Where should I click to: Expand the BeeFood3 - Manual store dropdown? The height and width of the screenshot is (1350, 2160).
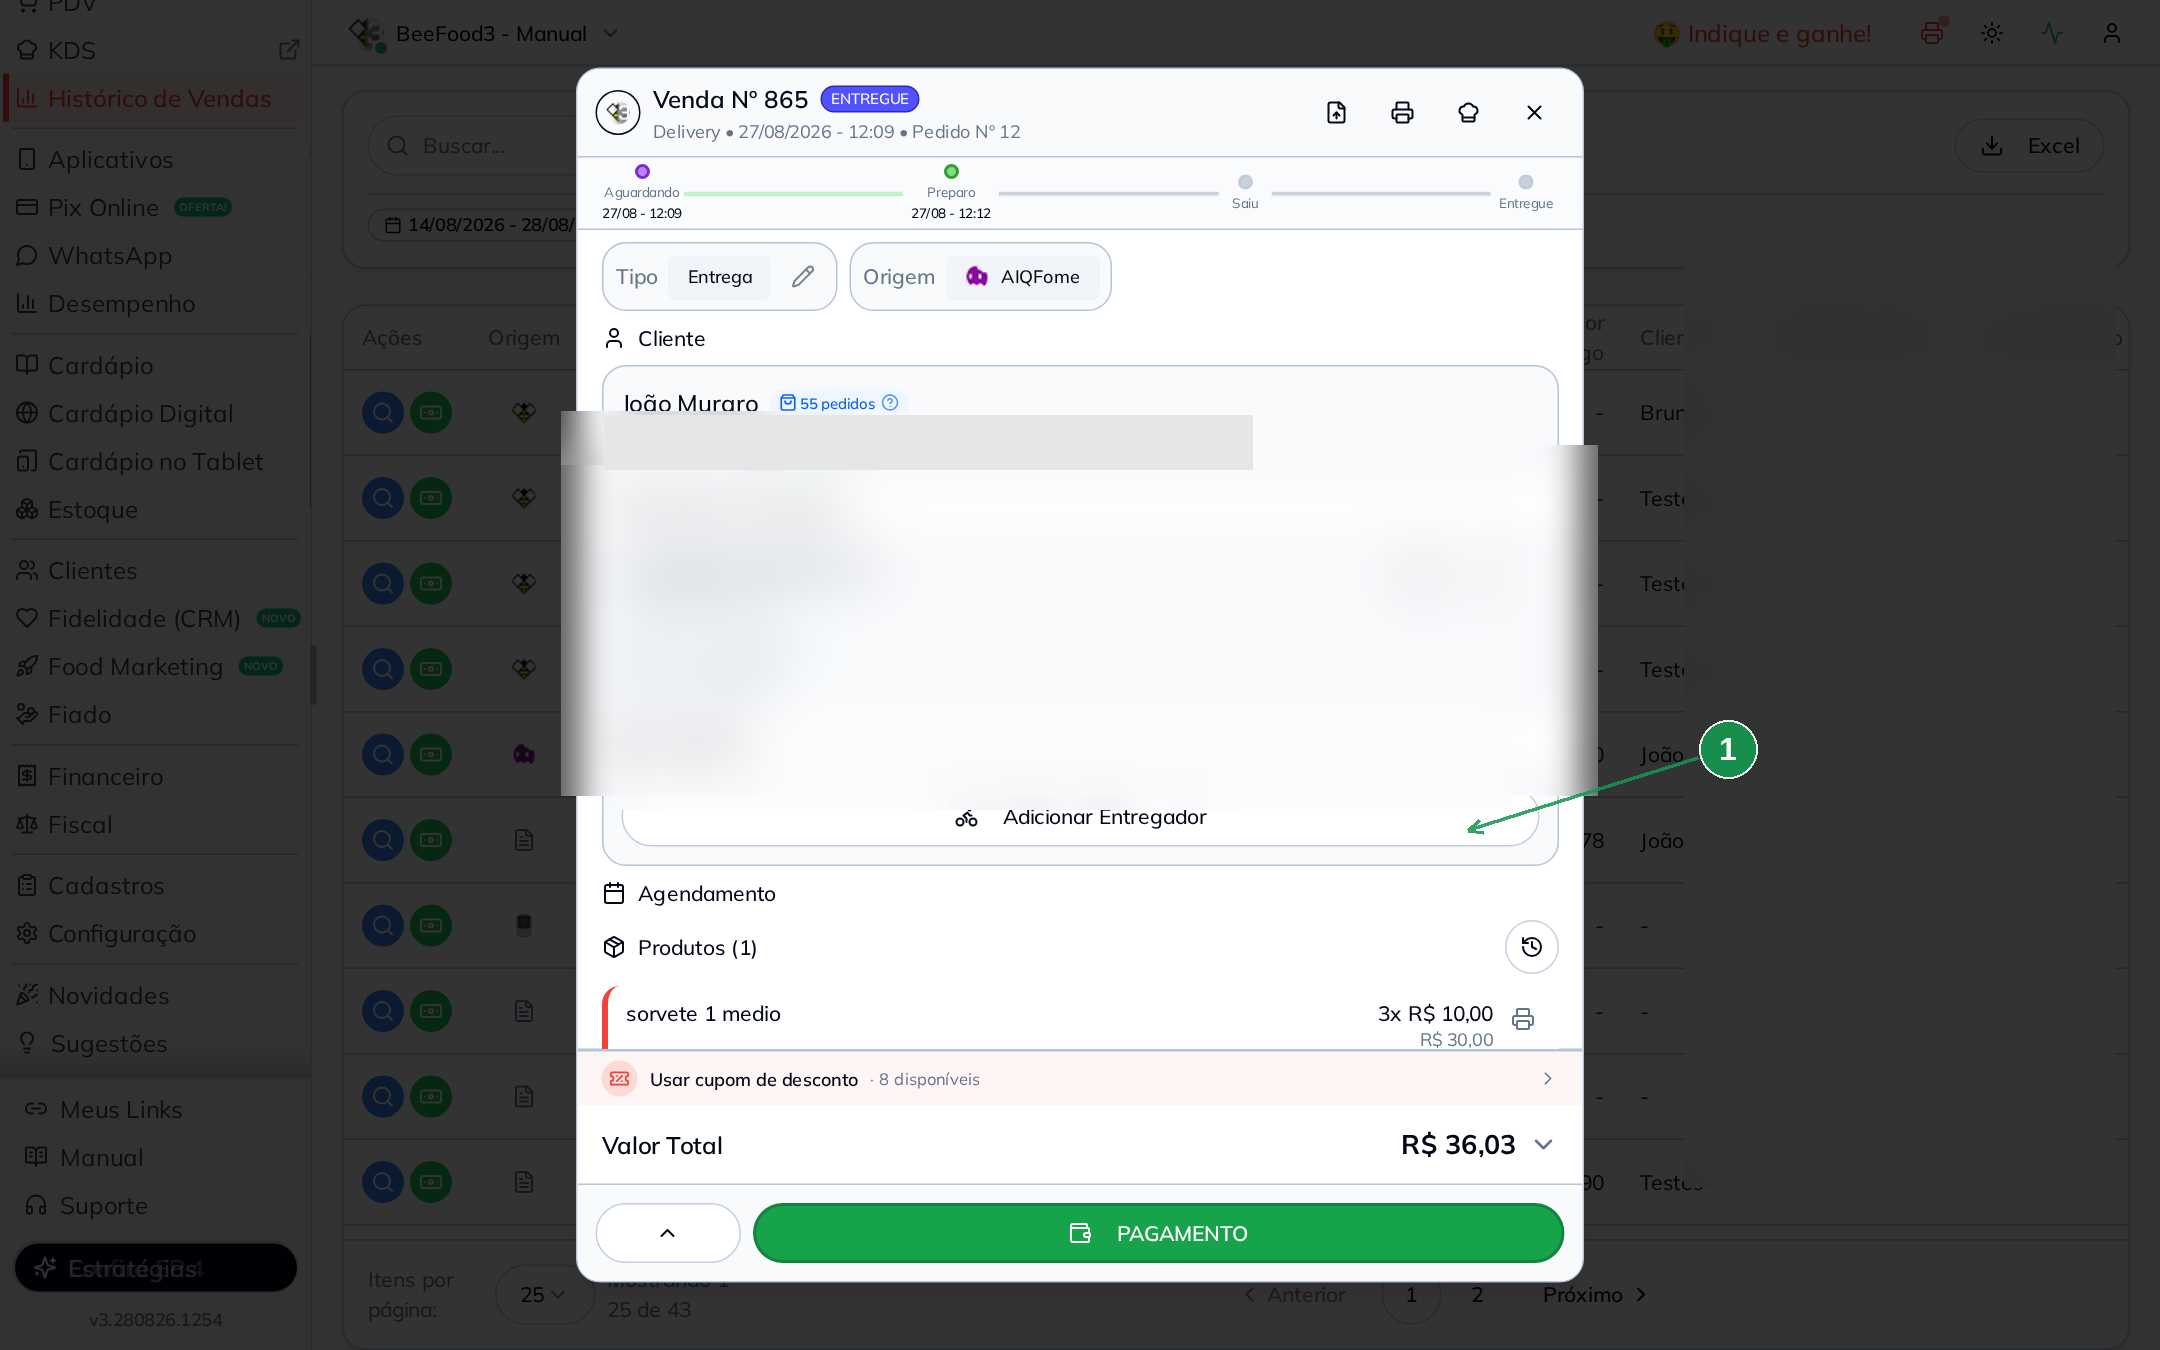[484, 34]
